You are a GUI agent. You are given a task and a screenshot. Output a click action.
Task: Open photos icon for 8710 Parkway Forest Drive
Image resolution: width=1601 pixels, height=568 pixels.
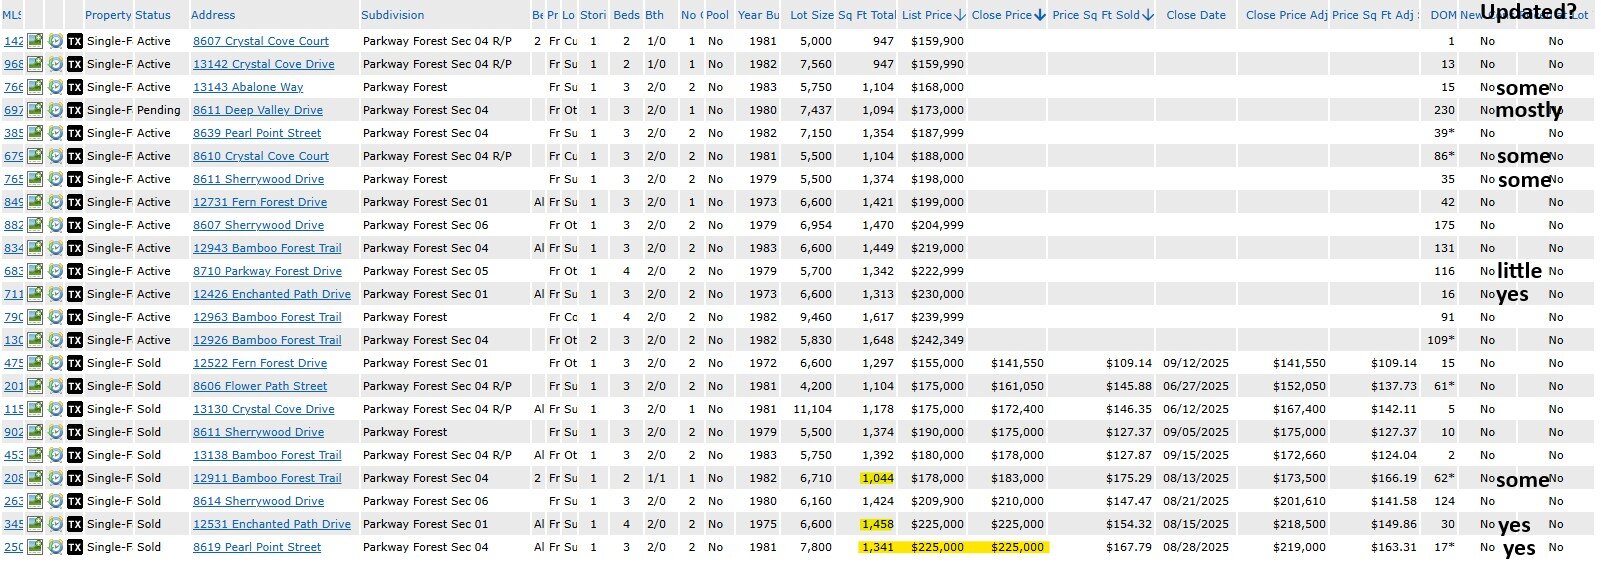point(35,271)
